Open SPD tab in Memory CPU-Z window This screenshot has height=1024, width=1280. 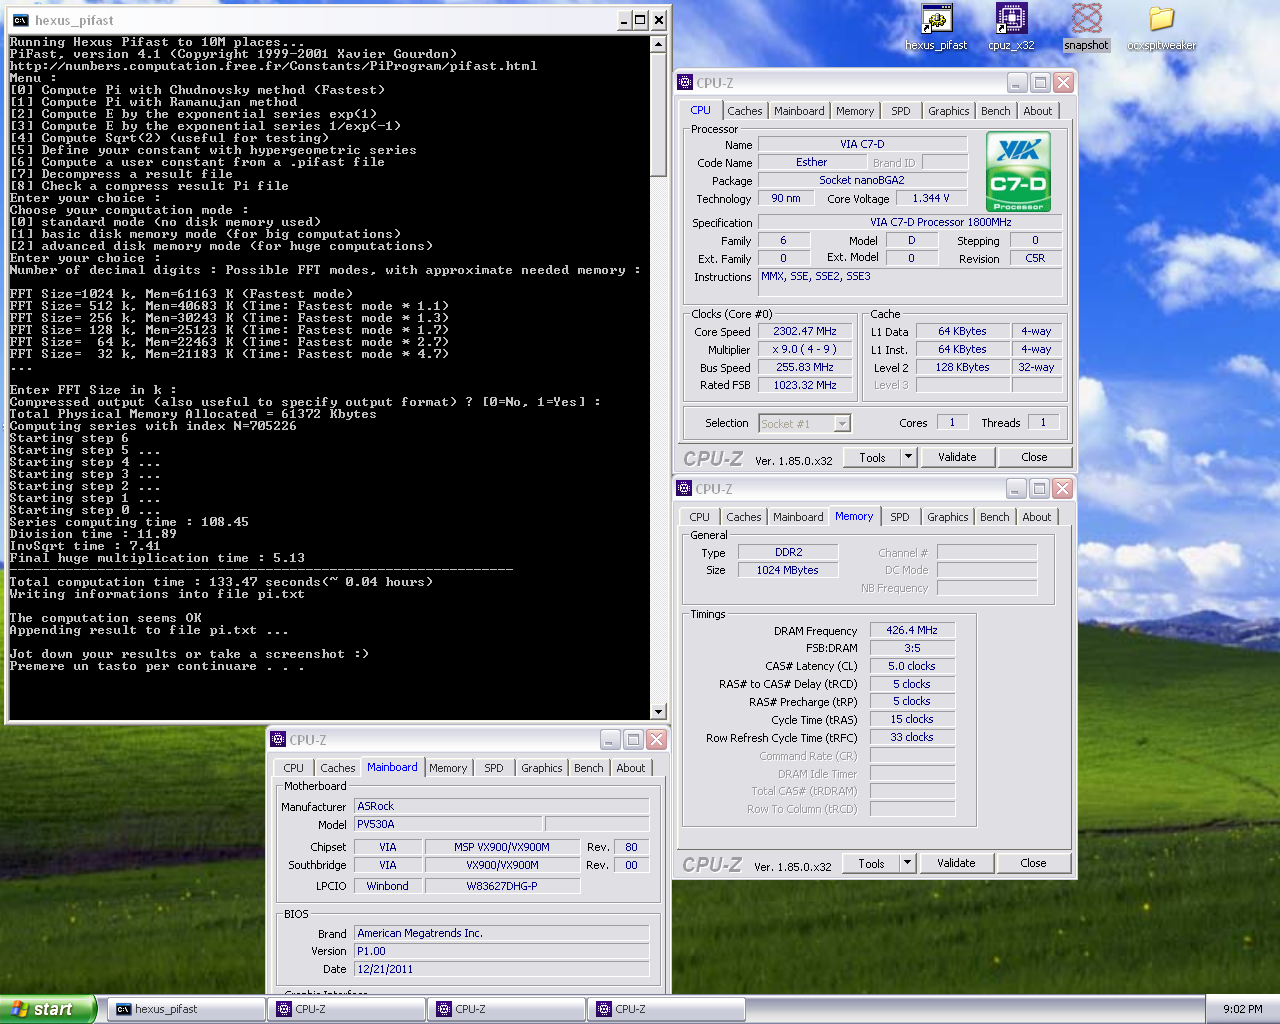click(x=900, y=517)
